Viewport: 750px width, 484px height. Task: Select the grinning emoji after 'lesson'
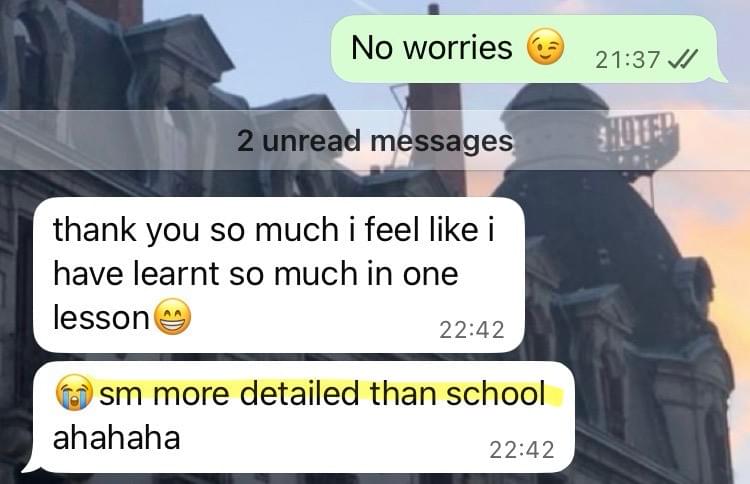click(172, 317)
